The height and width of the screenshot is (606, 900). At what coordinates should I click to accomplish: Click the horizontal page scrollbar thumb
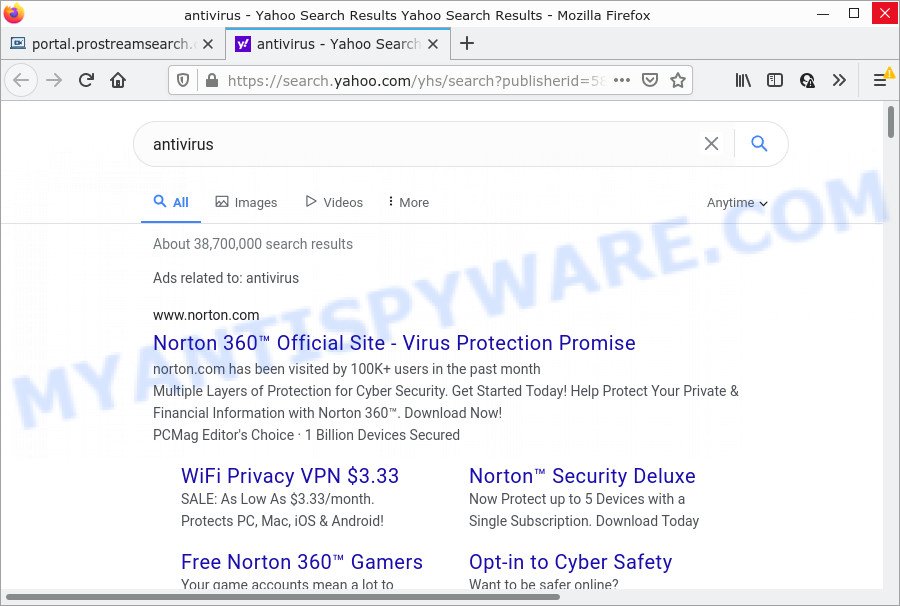click(x=282, y=597)
